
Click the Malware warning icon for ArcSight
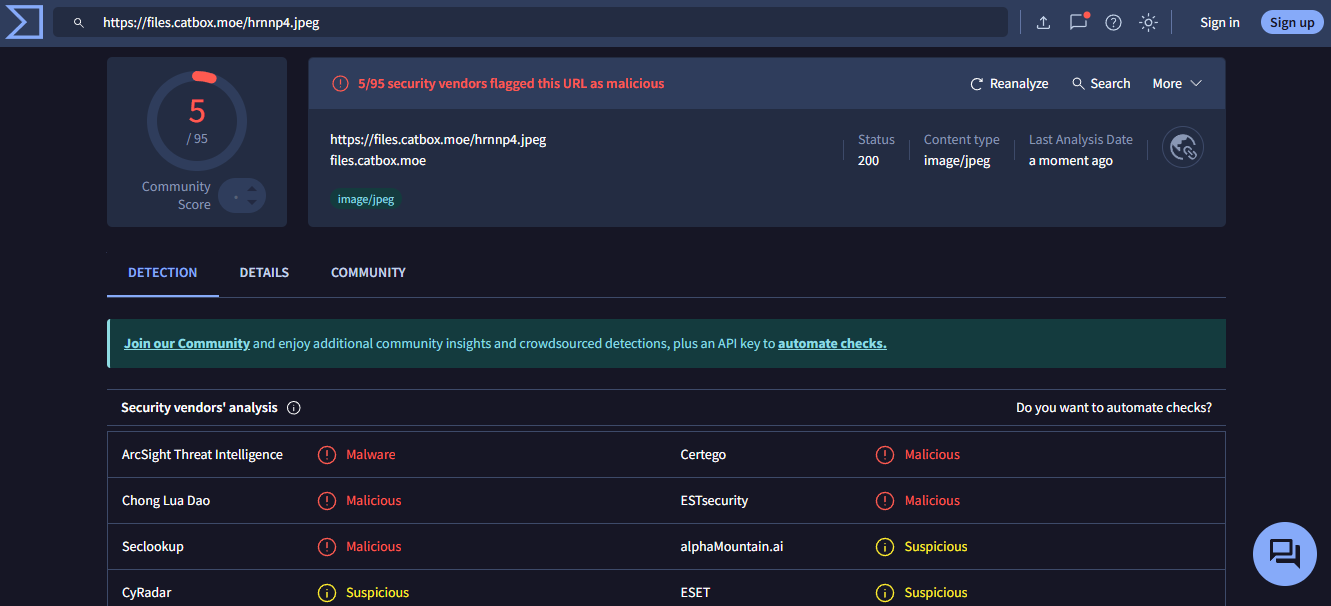[327, 455]
